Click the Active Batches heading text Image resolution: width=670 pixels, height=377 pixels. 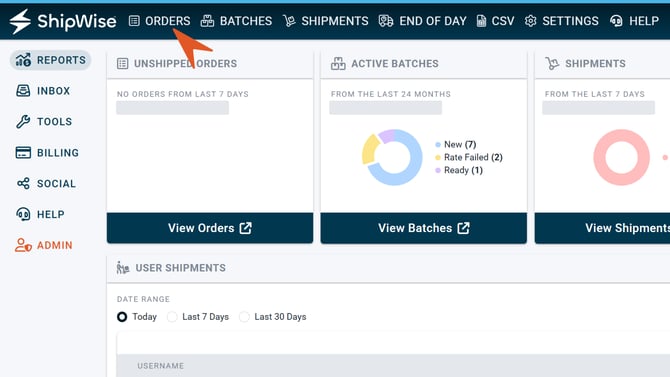pyautogui.click(x=395, y=64)
